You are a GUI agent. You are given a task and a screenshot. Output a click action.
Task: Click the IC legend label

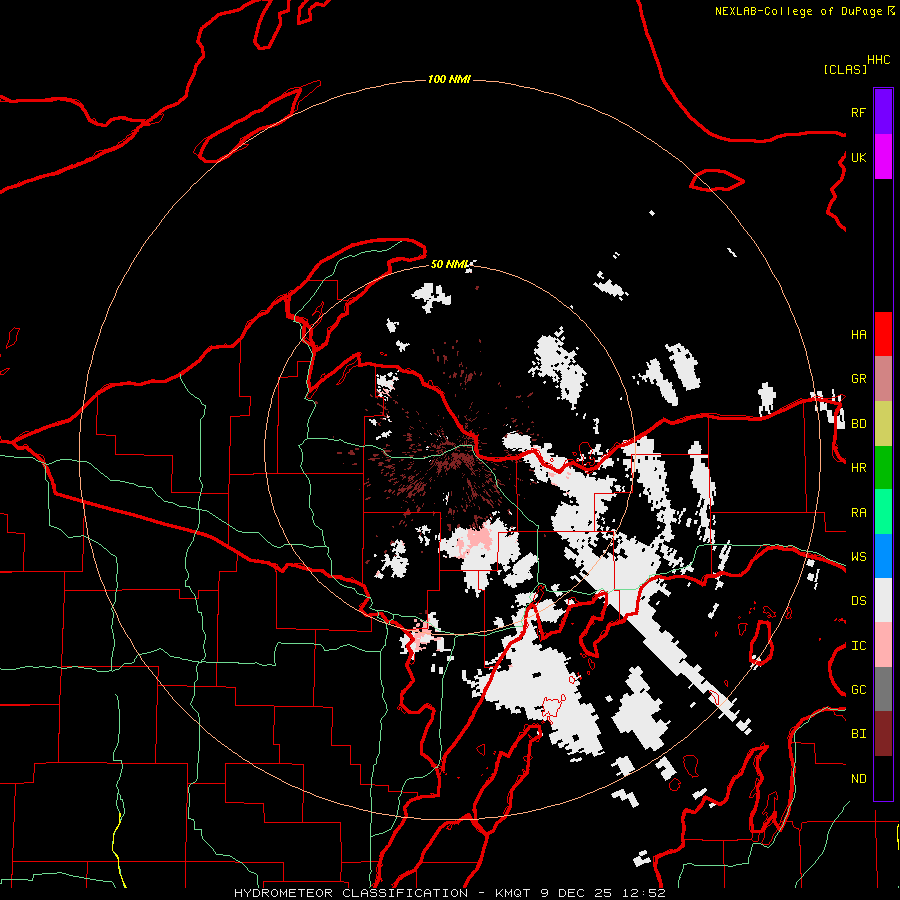[x=858, y=646]
